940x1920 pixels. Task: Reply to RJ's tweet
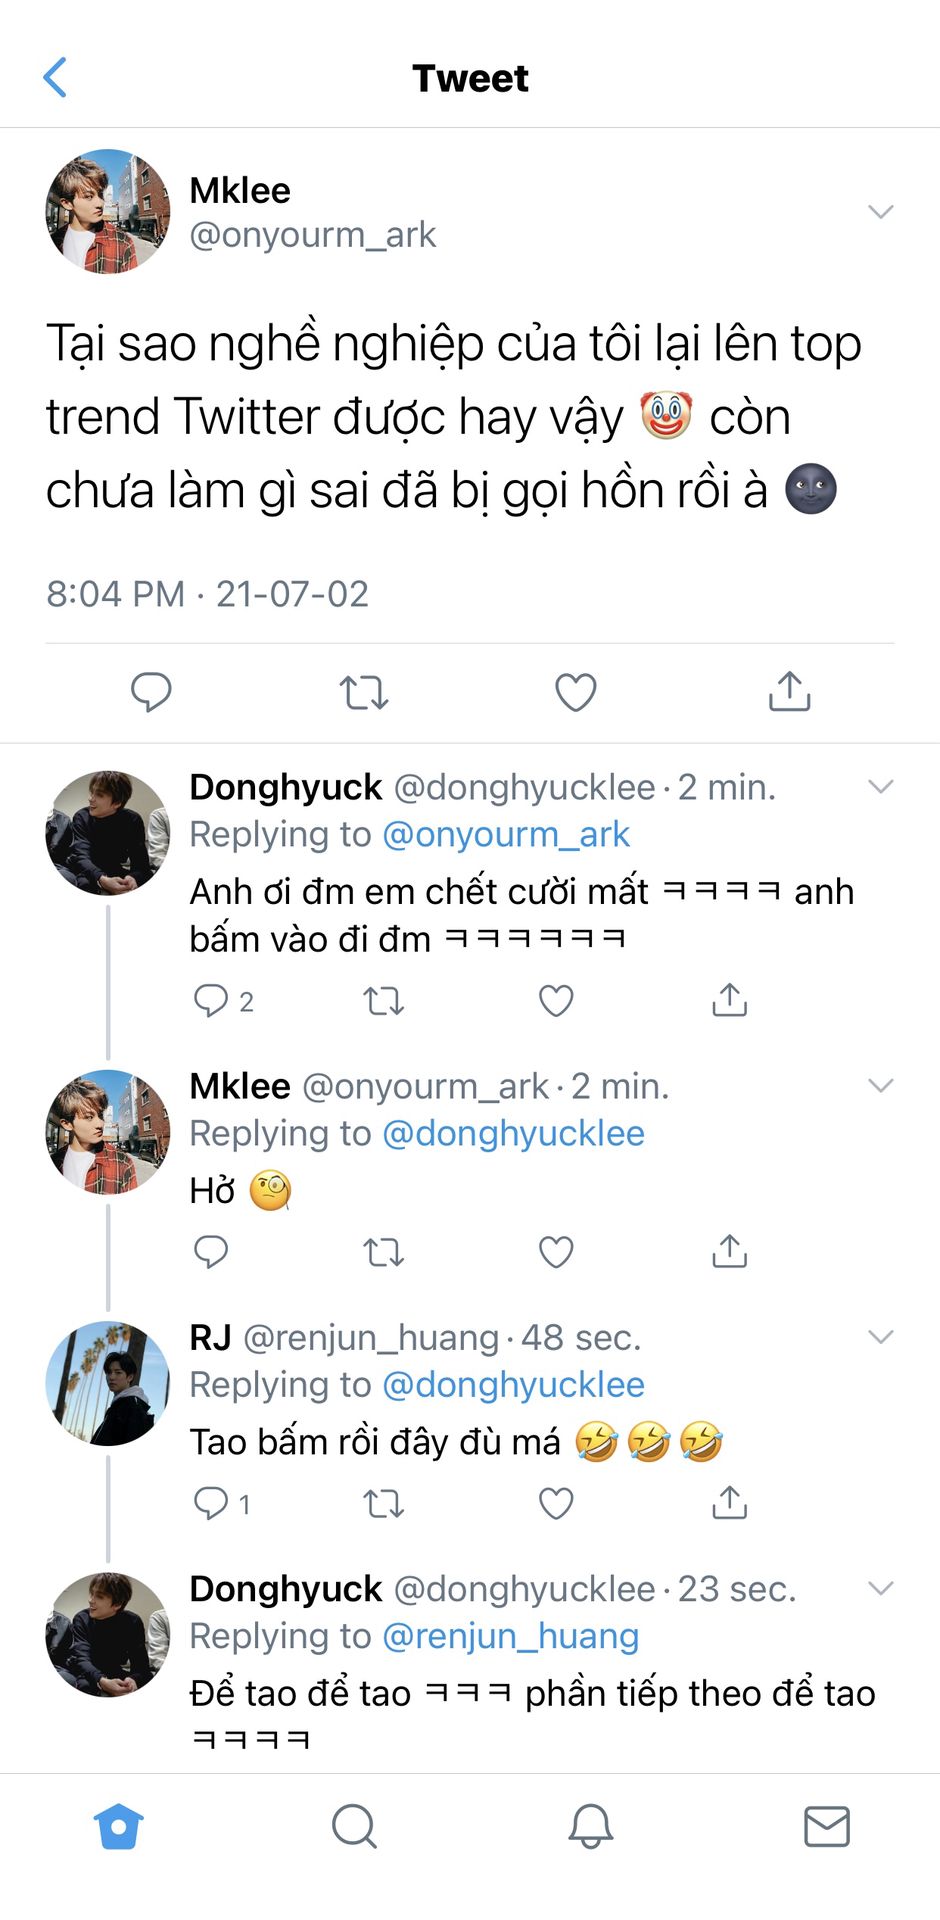(x=212, y=1503)
